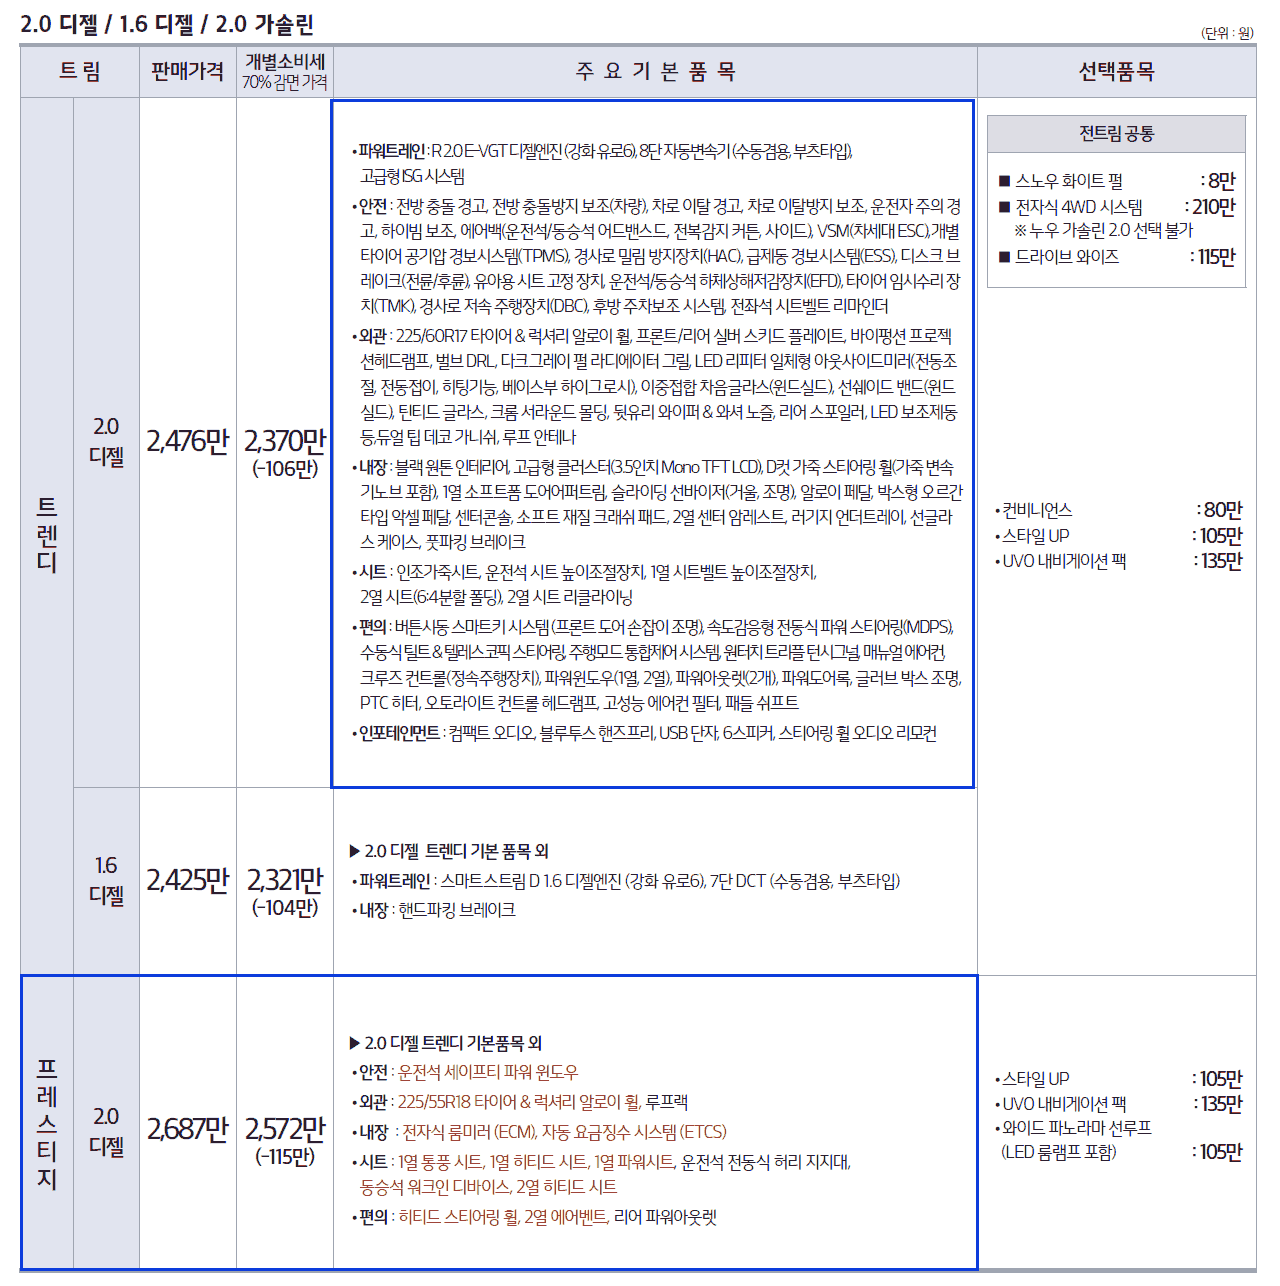Click the '2,687만' sale price

click(188, 1129)
